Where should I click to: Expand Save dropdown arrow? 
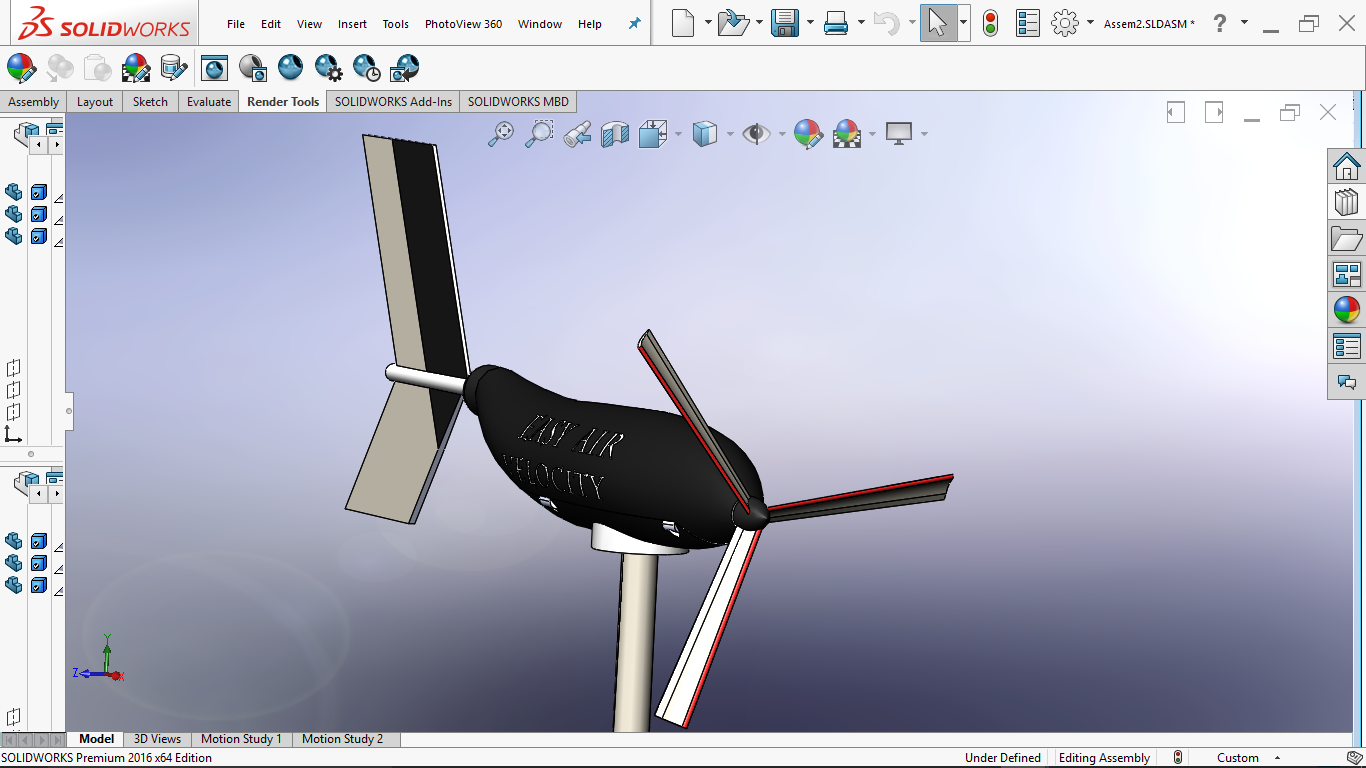810,23
